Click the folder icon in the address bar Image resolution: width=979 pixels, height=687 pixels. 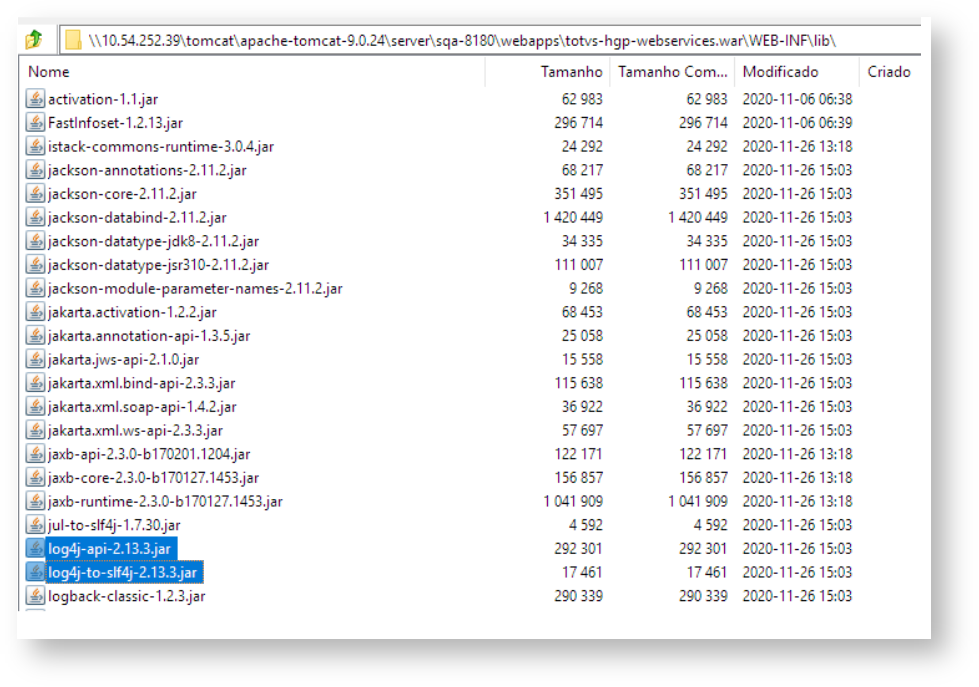tap(73, 40)
